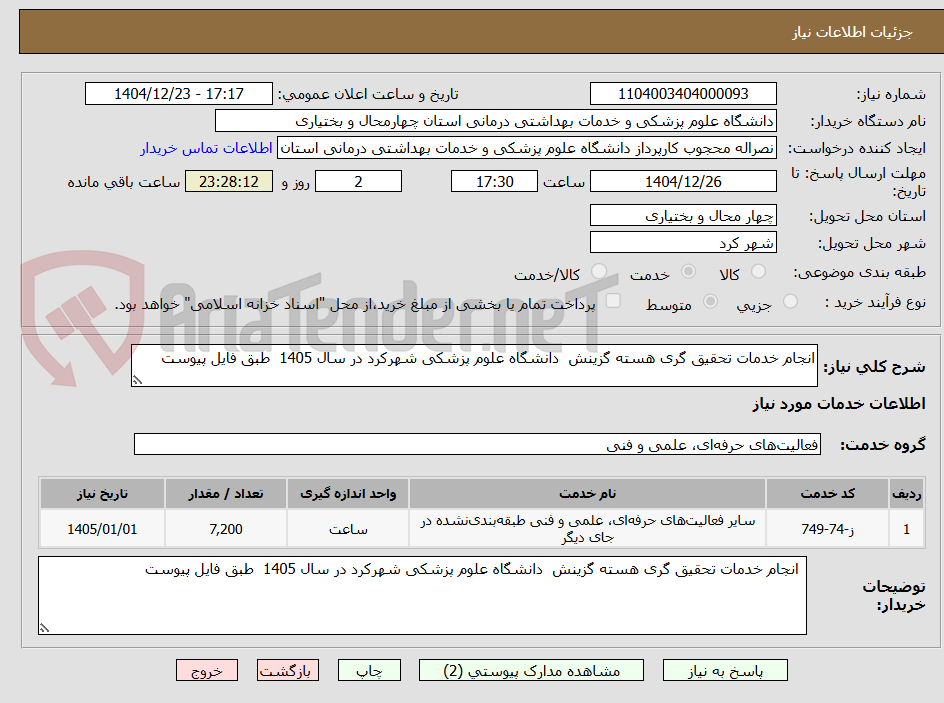Select the 'خدمت' radio button
This screenshot has height=703, width=944.
point(688,271)
